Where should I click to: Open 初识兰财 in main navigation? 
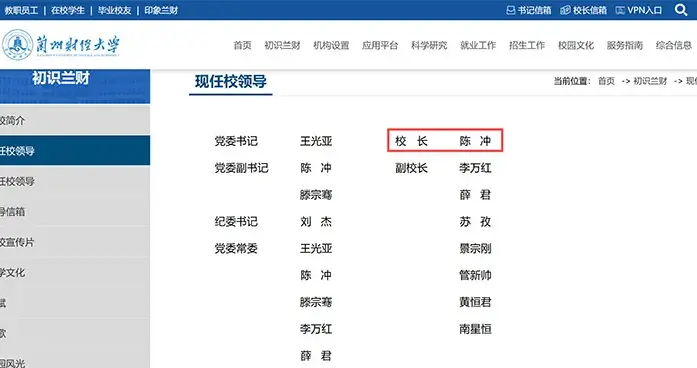(282, 45)
